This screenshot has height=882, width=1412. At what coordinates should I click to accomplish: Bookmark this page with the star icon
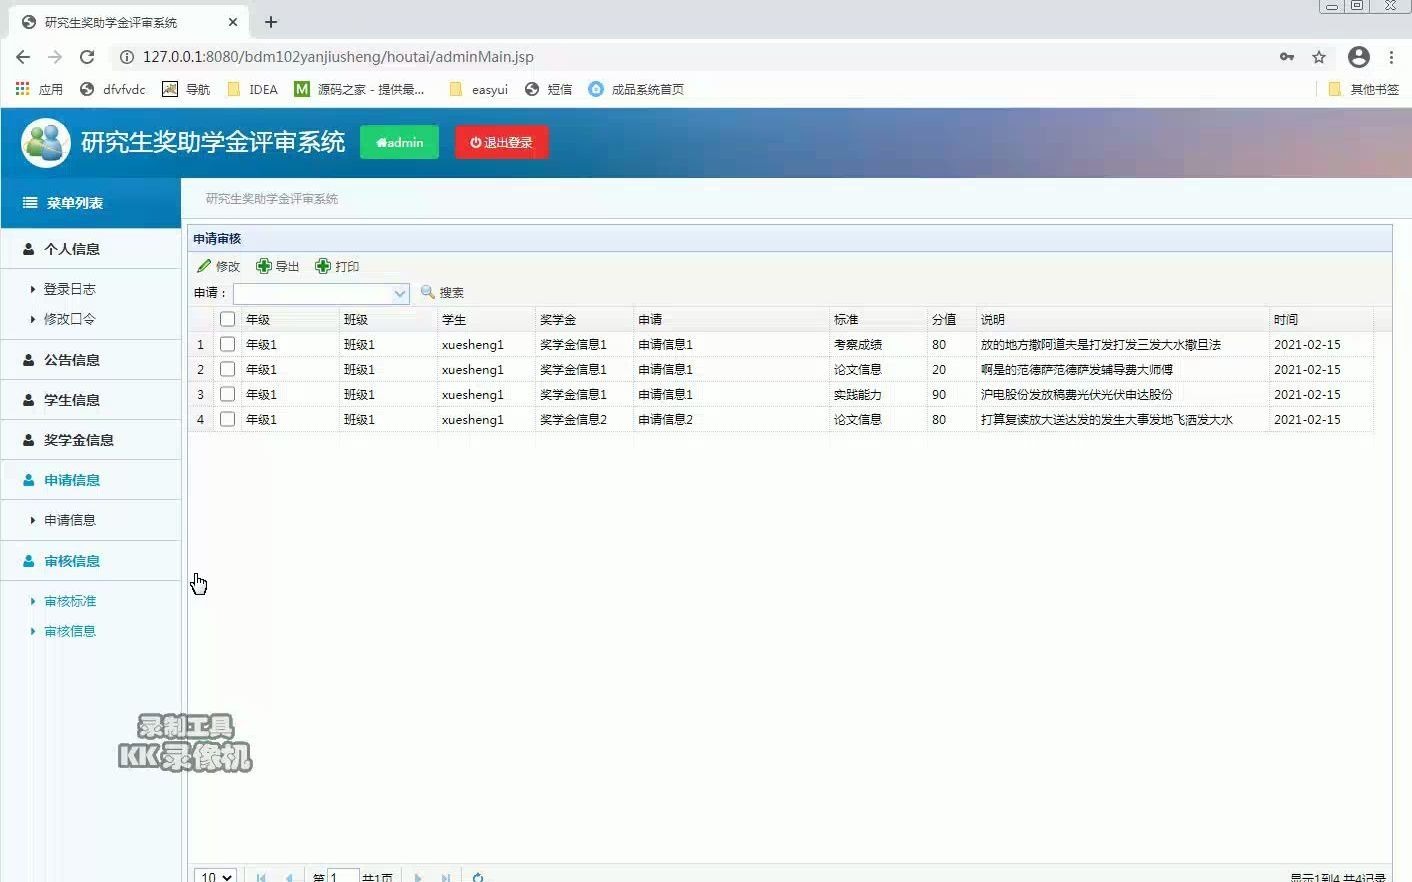pos(1319,57)
